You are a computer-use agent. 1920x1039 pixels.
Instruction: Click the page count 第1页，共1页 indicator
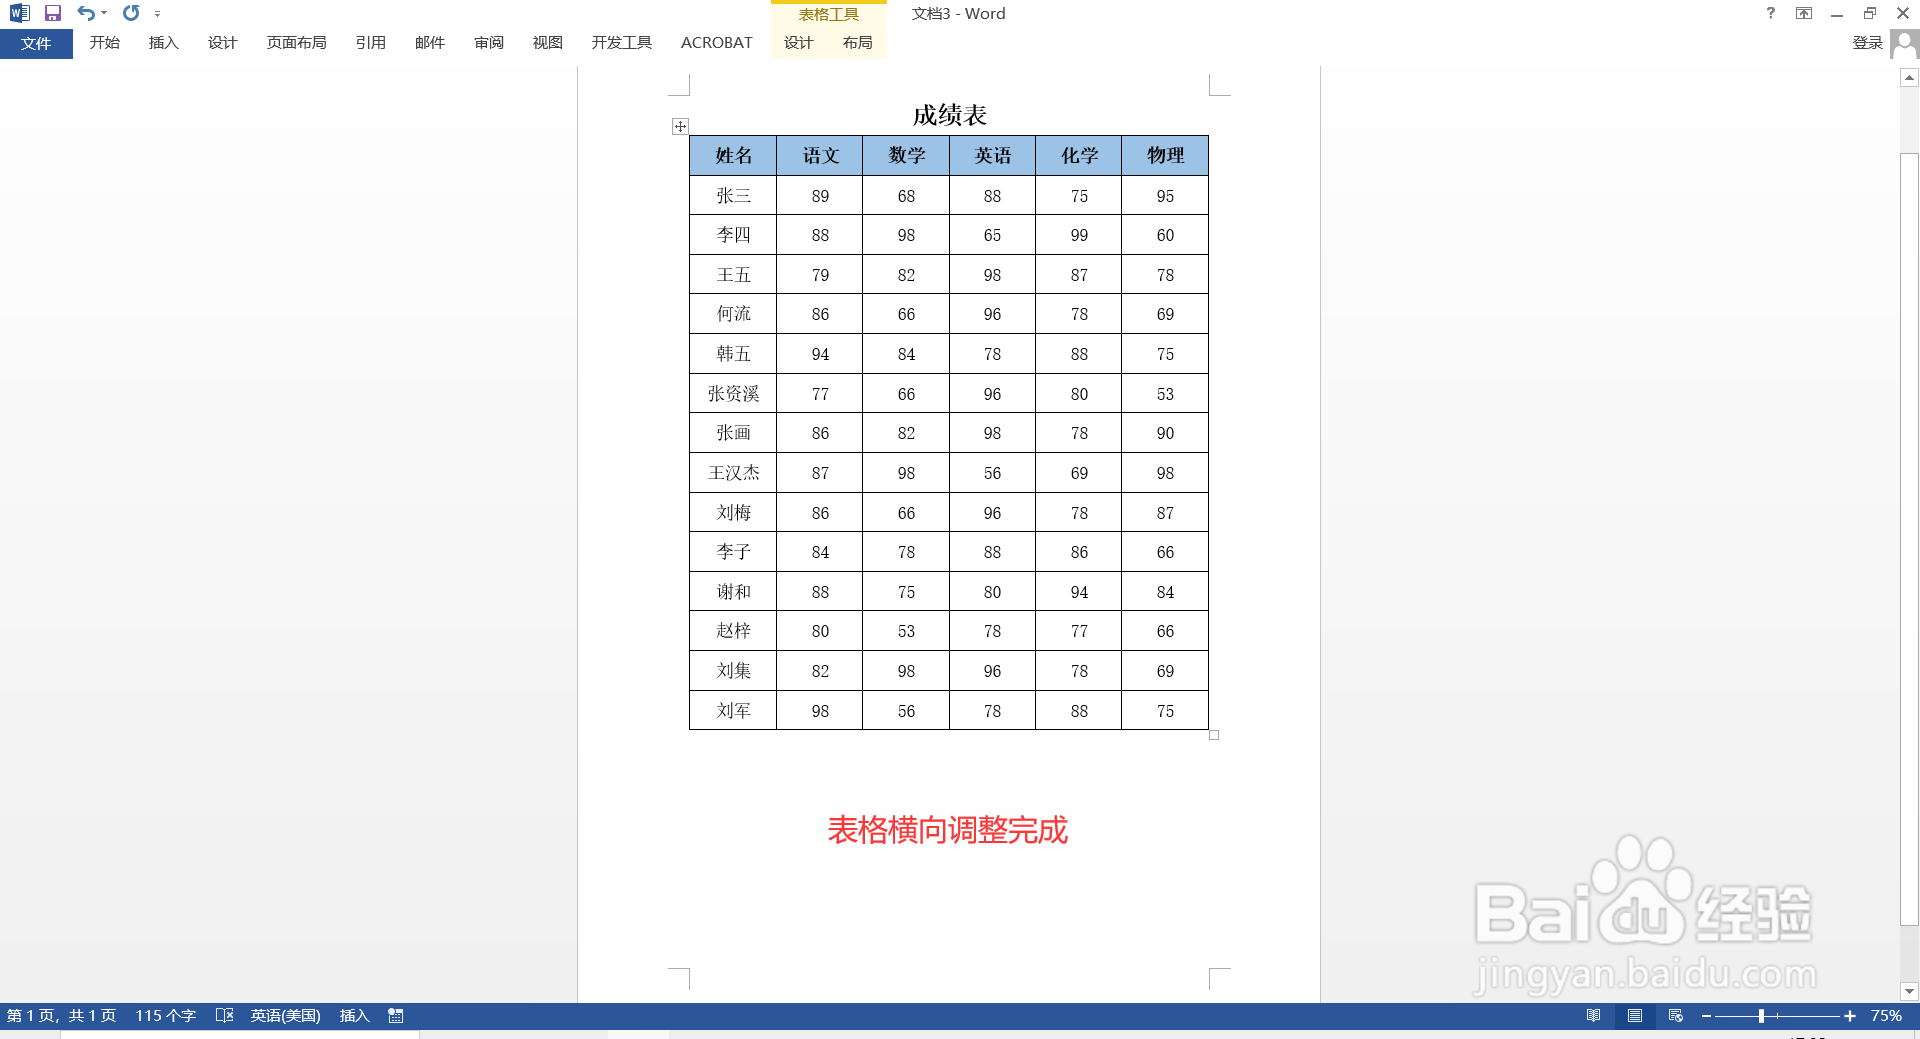click(61, 1016)
